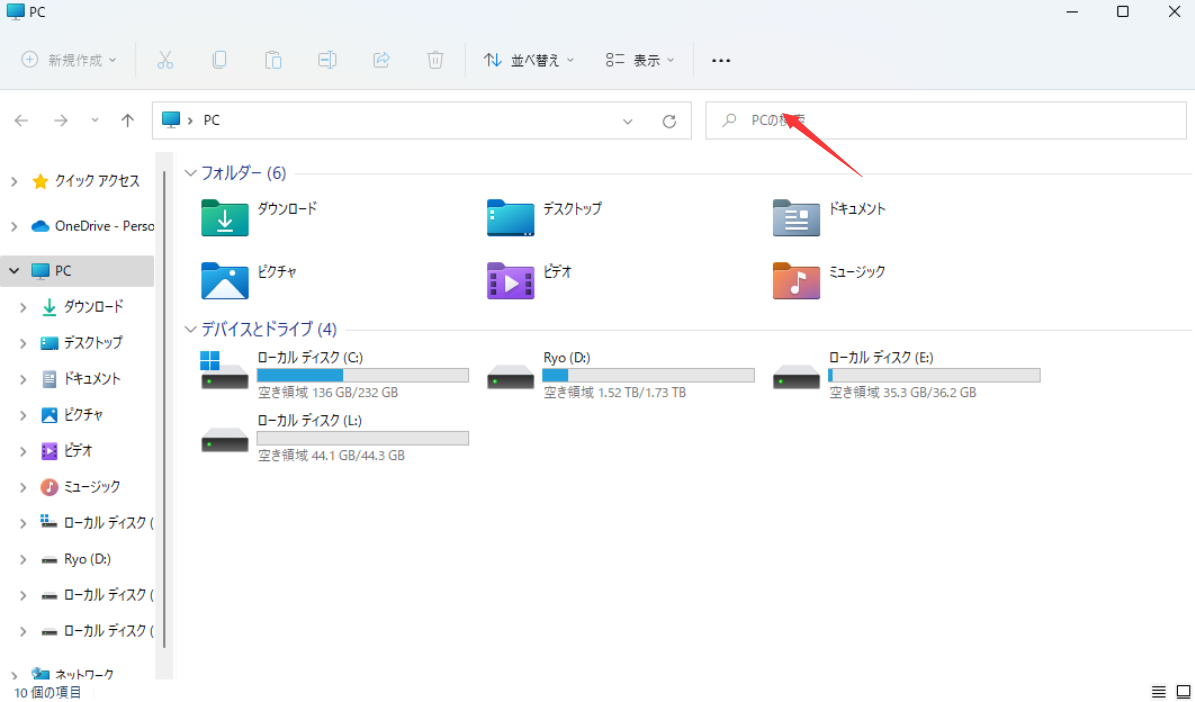Screen dimensions: 1195x702
Task: Click the Copy icon on the toolbar
Action: [x=219, y=59]
